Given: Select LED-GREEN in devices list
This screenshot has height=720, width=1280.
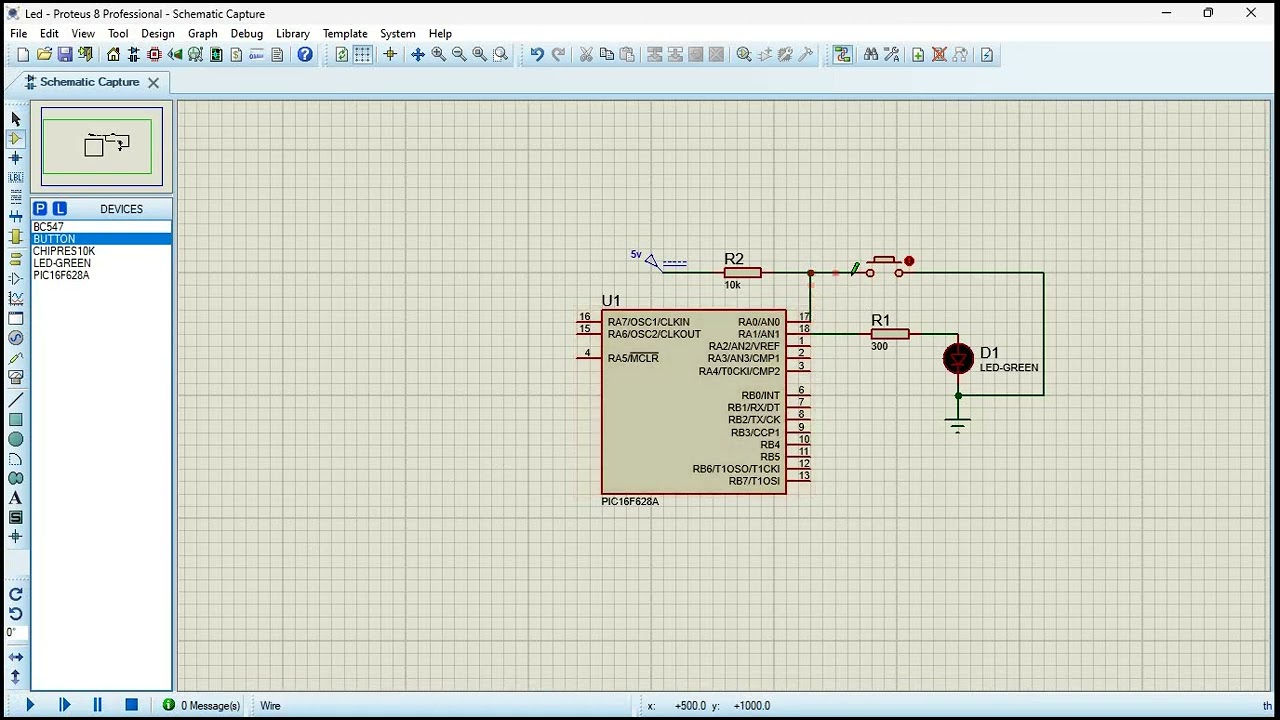Looking at the screenshot, I should tap(101, 263).
